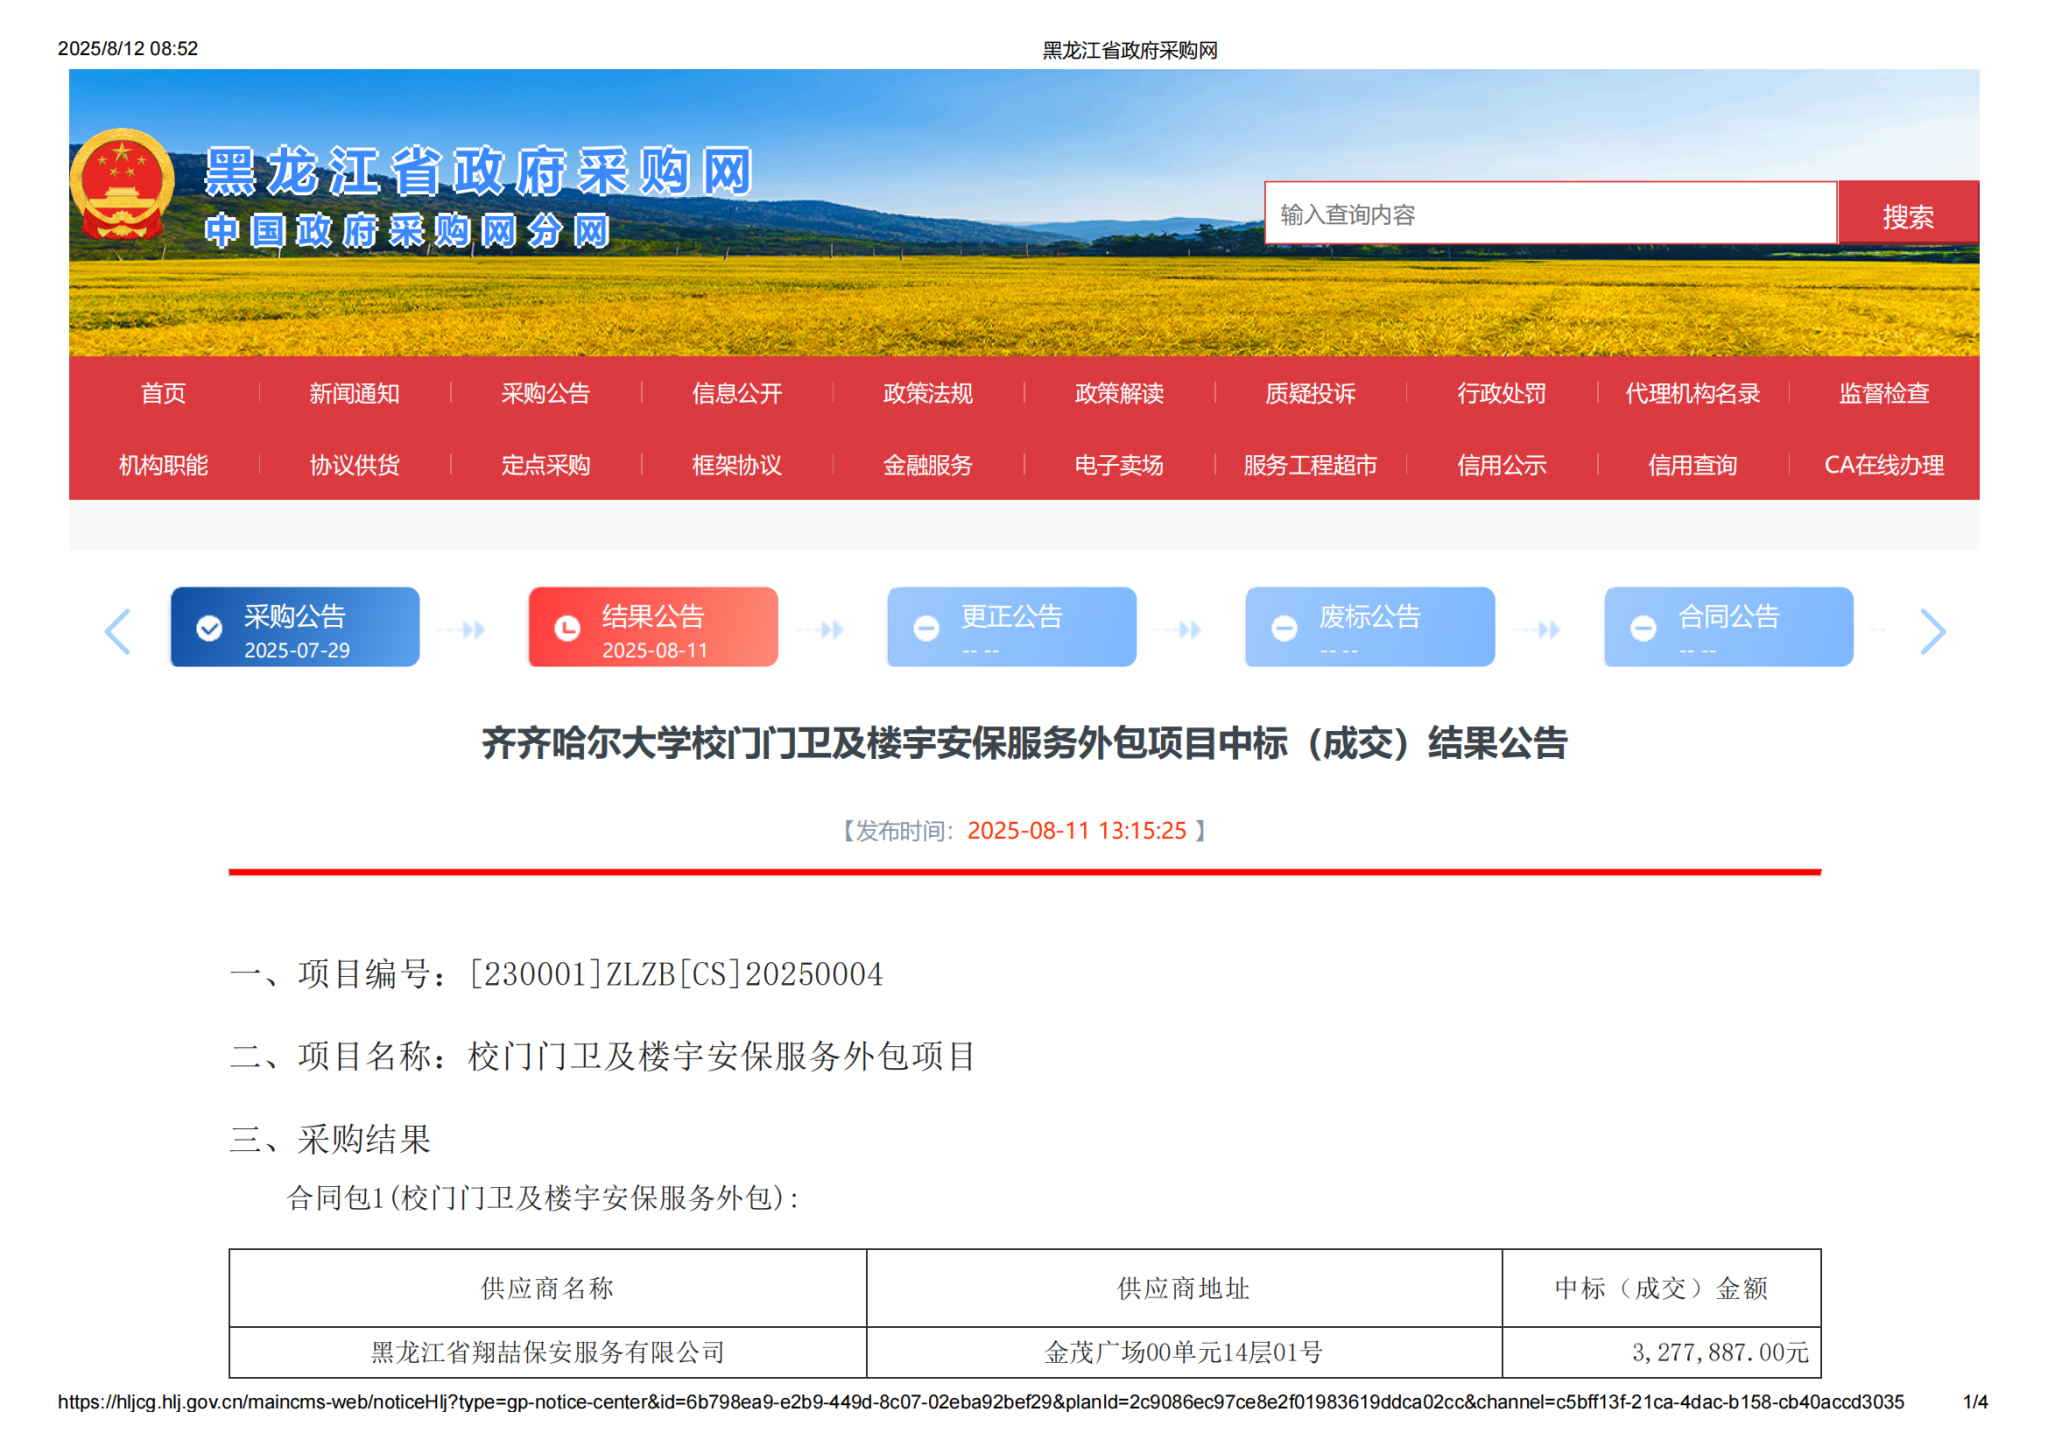Select CA在线办理 menu item
The height and width of the screenshot is (1447, 2048).
[1883, 465]
